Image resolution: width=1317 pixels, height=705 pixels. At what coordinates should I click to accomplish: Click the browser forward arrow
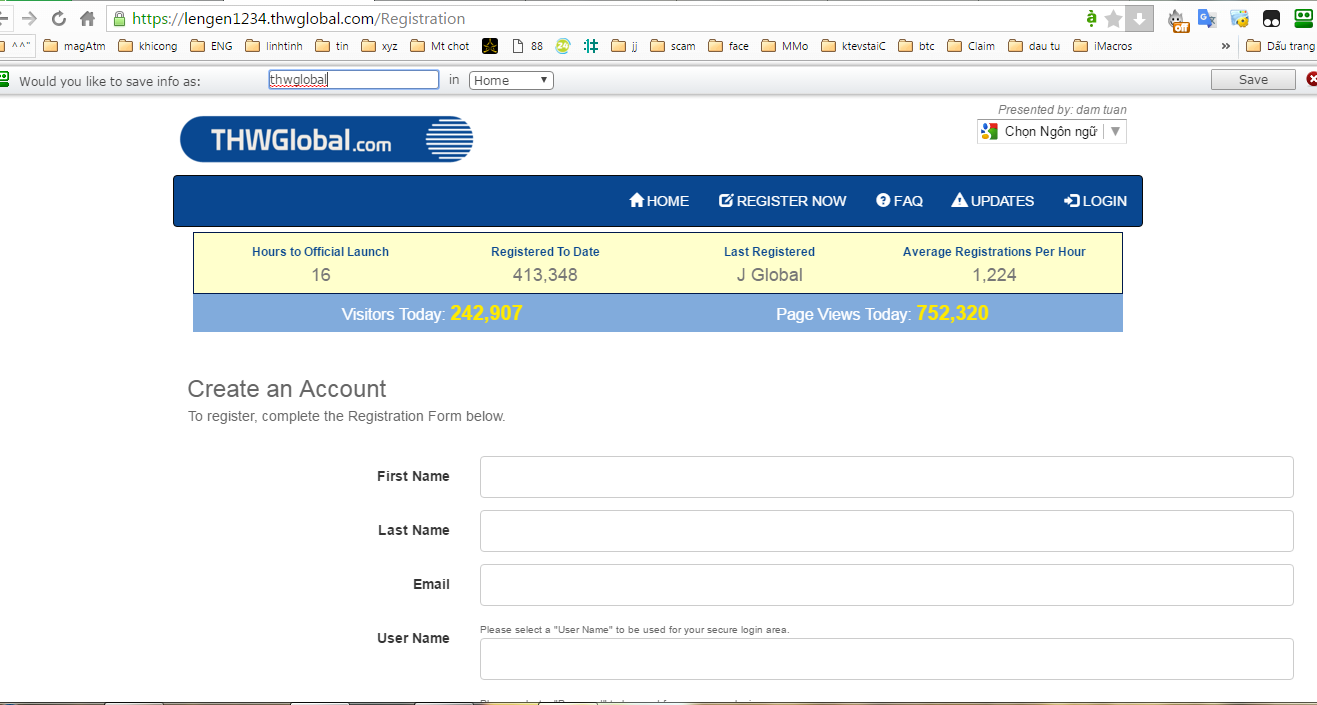click(x=29, y=18)
